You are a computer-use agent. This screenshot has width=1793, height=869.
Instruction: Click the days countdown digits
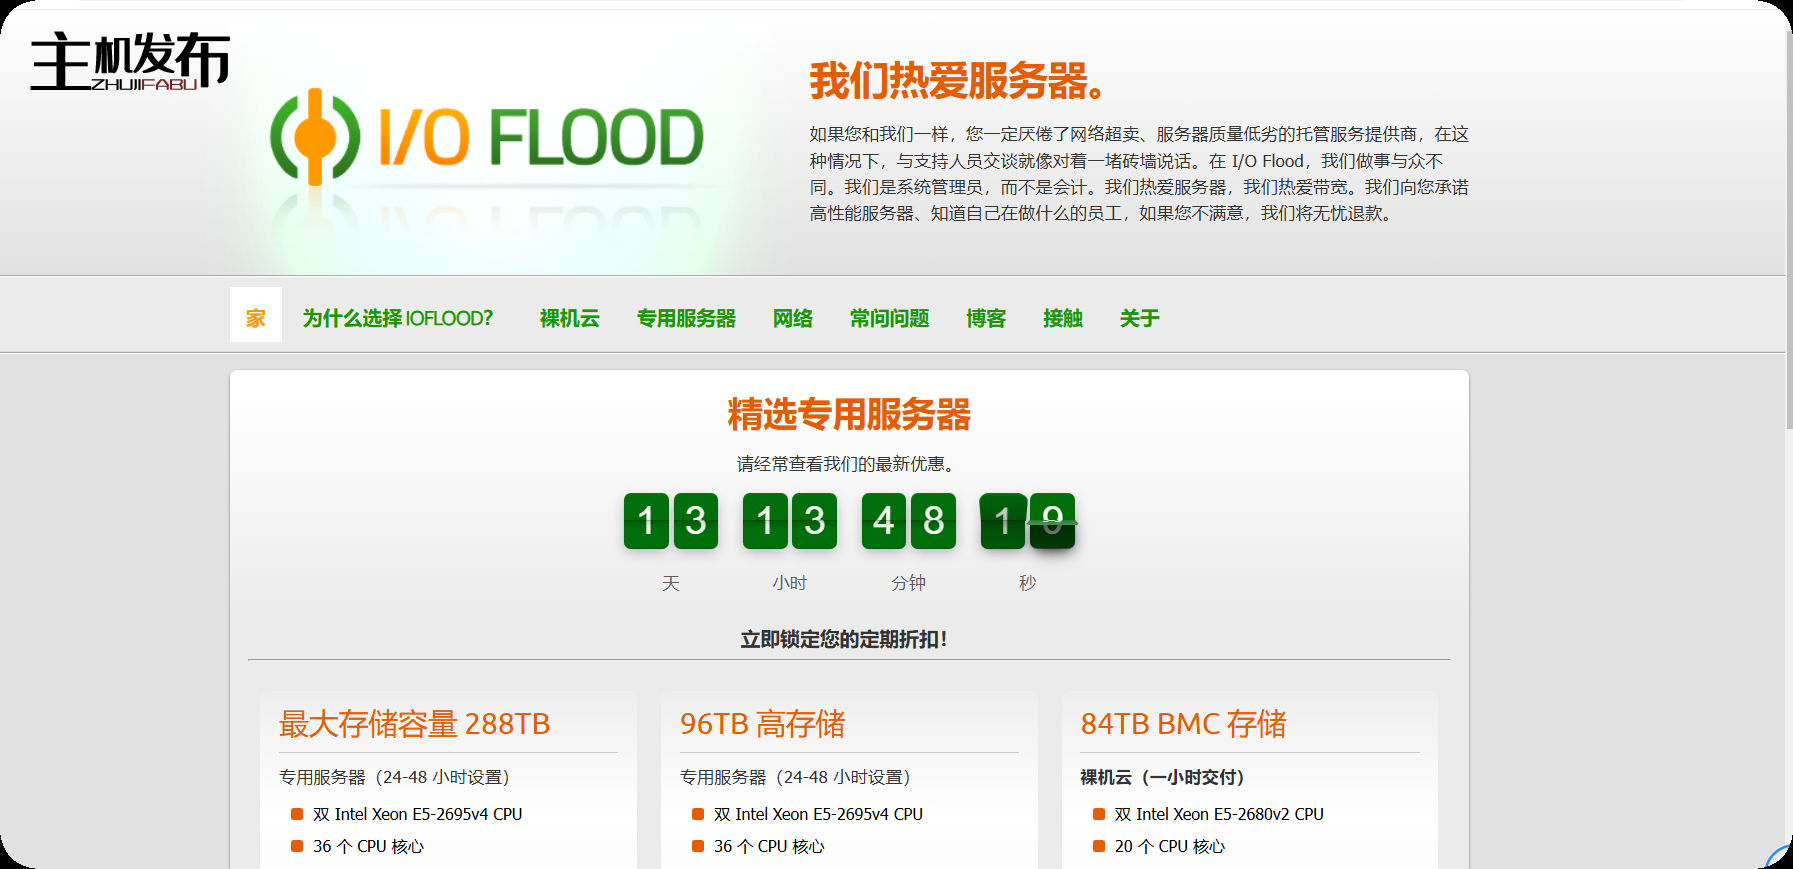[x=671, y=521]
